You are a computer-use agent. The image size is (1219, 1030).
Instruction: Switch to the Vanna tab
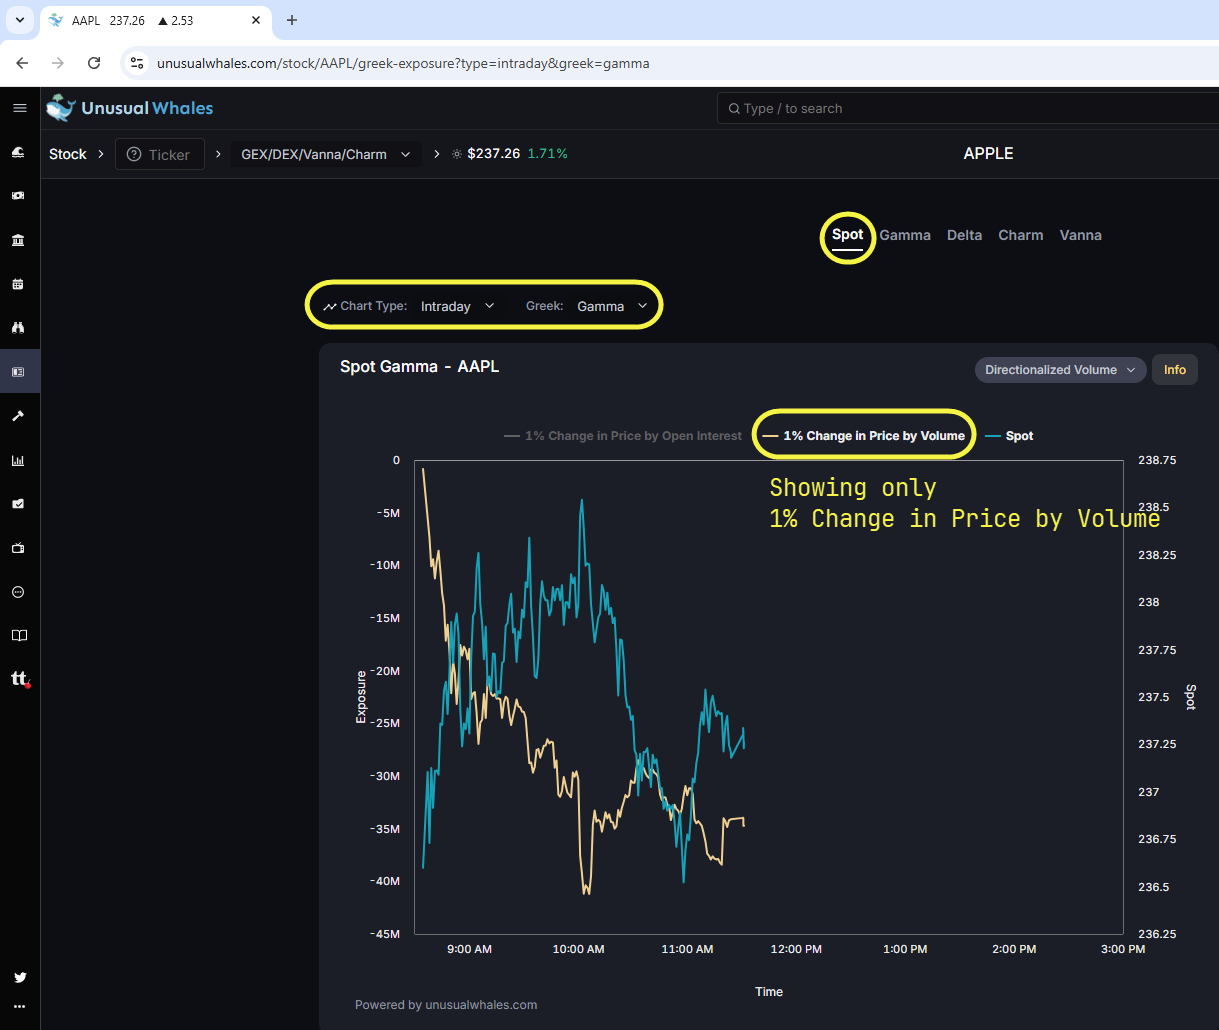(x=1081, y=235)
